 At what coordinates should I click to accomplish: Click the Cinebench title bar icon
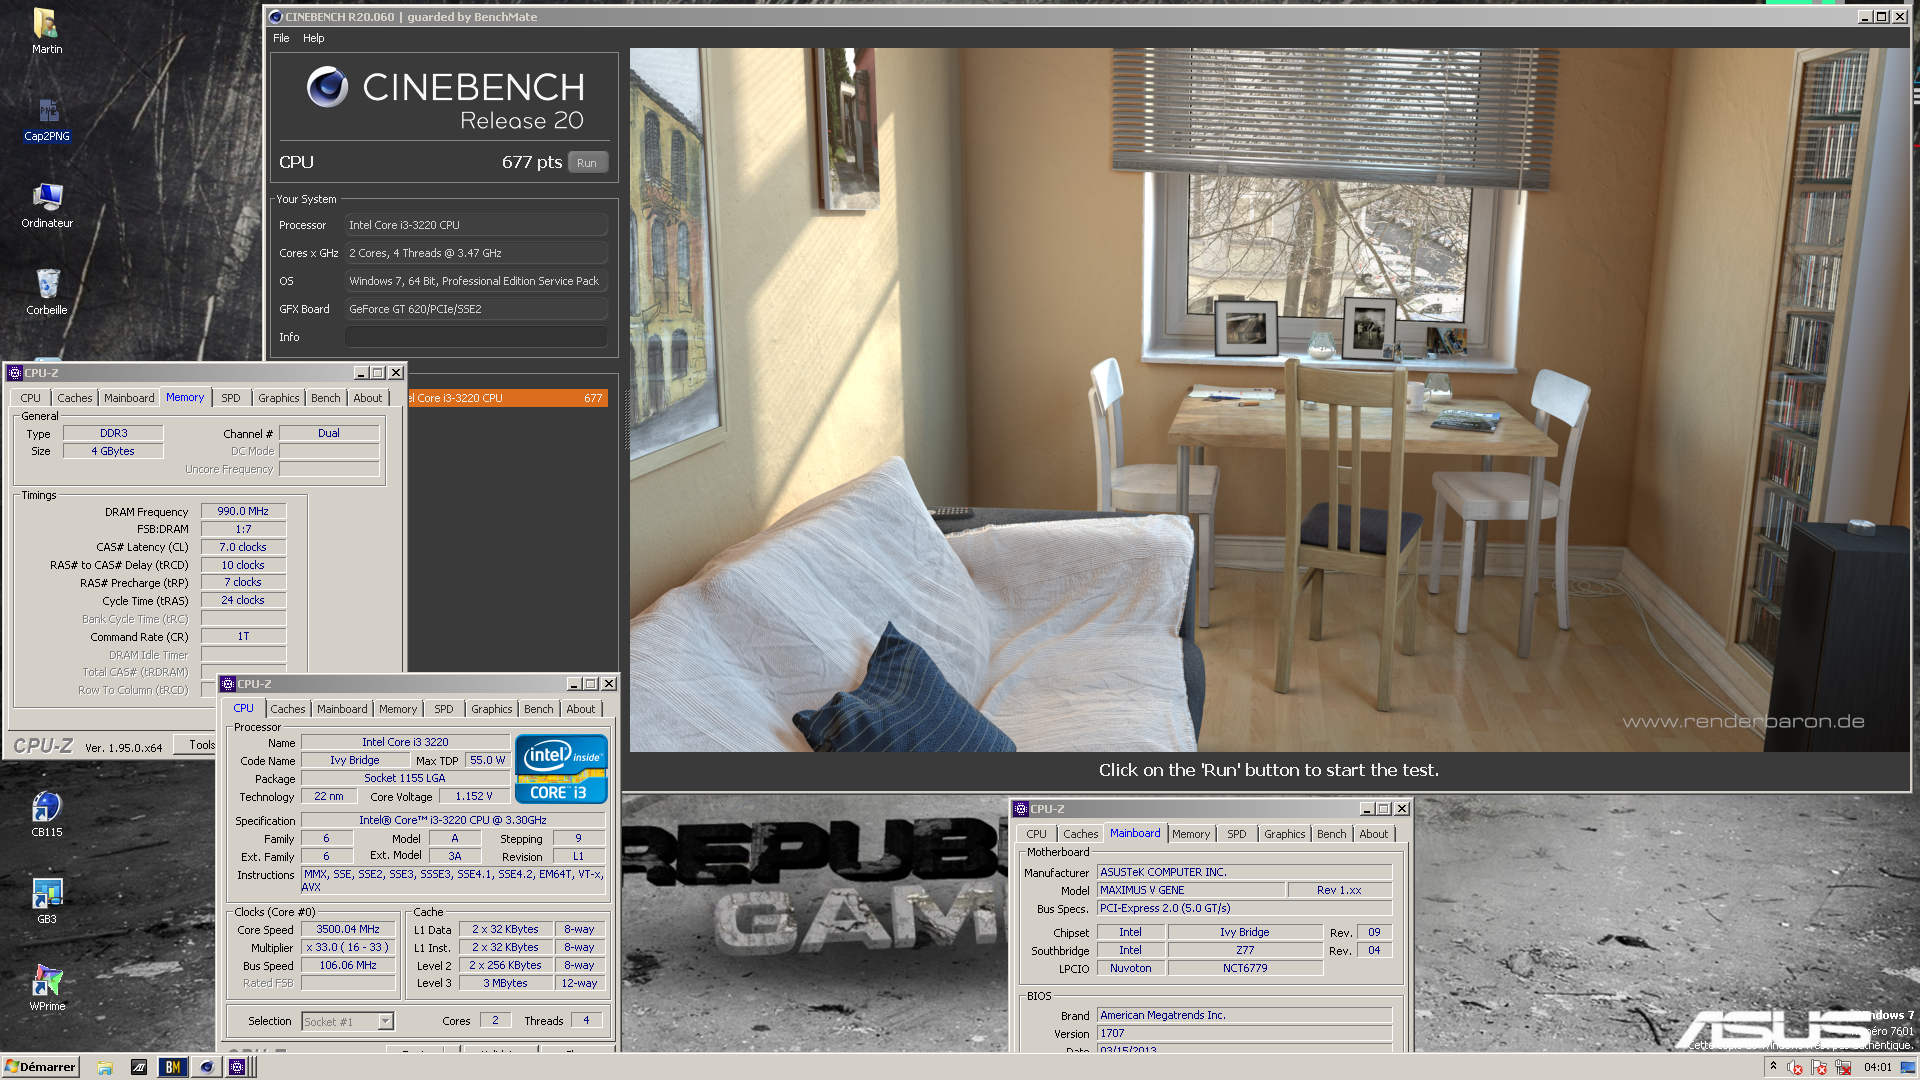point(276,17)
